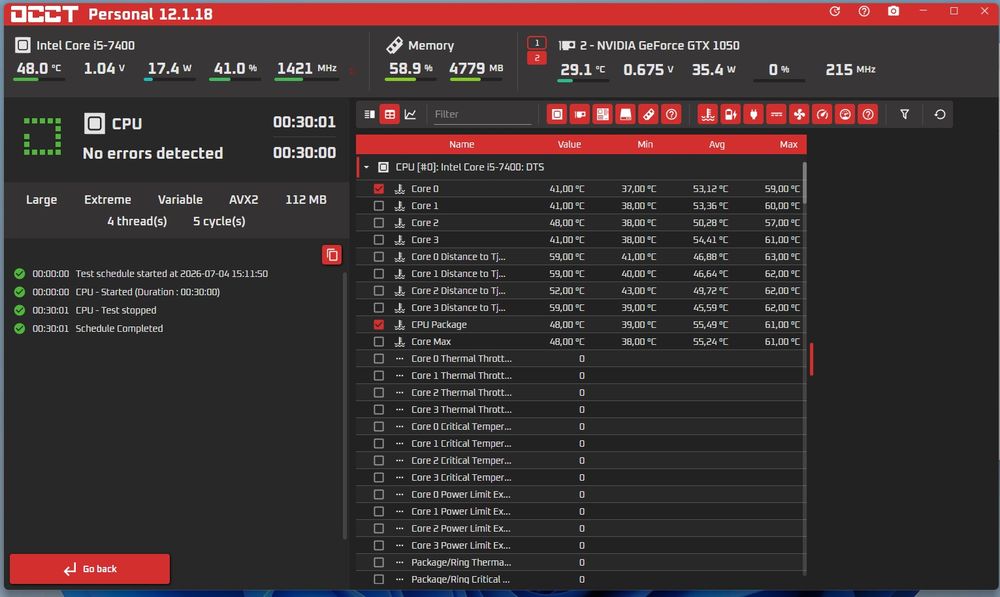
Task: Sort by the Name column header
Action: point(461,145)
